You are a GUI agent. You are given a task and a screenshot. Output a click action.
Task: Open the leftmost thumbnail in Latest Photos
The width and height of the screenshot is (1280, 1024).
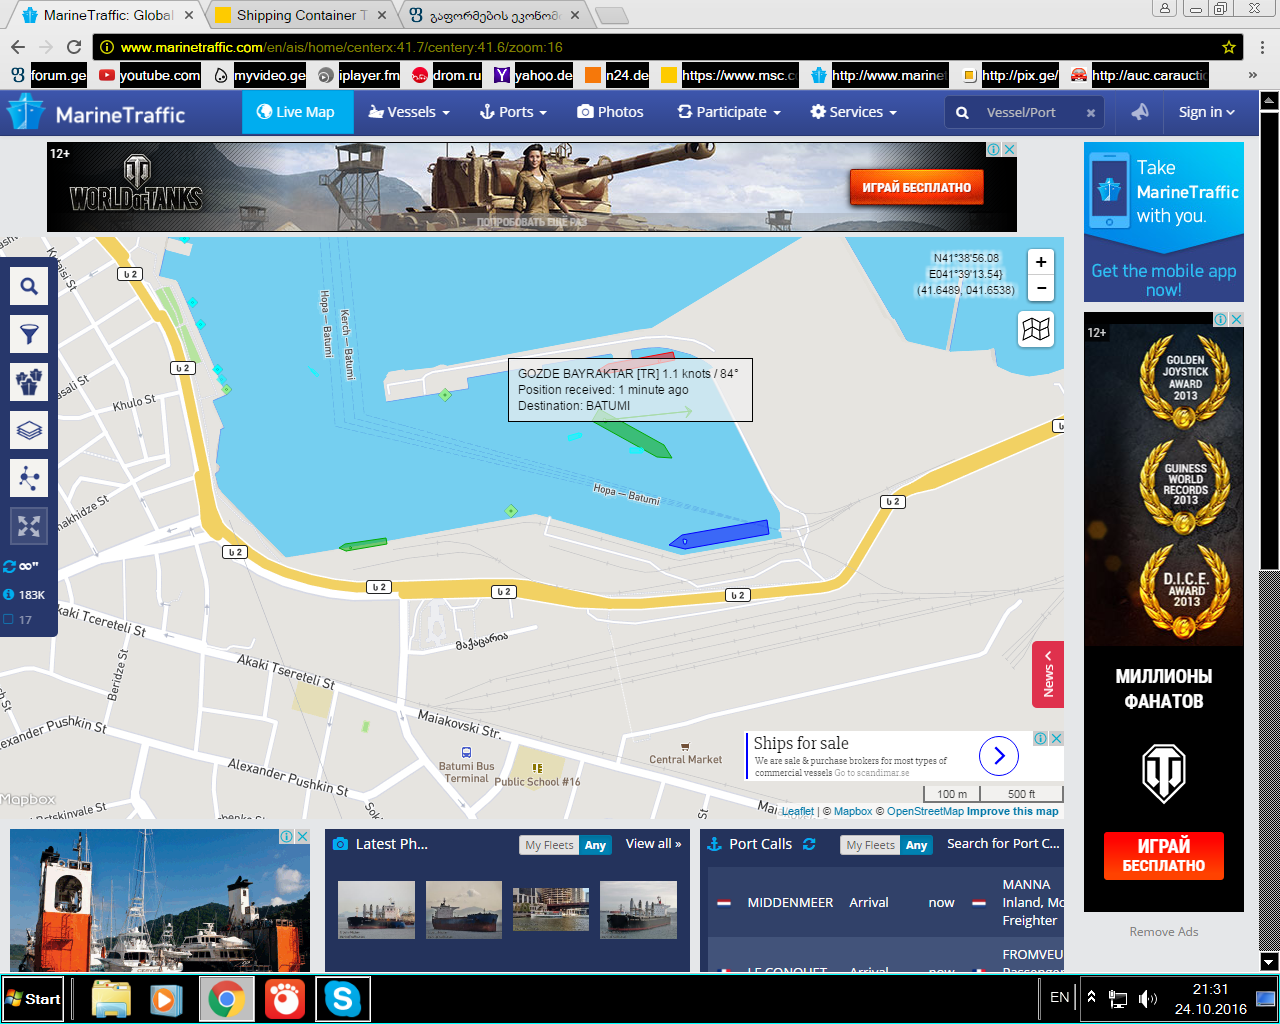(376, 910)
